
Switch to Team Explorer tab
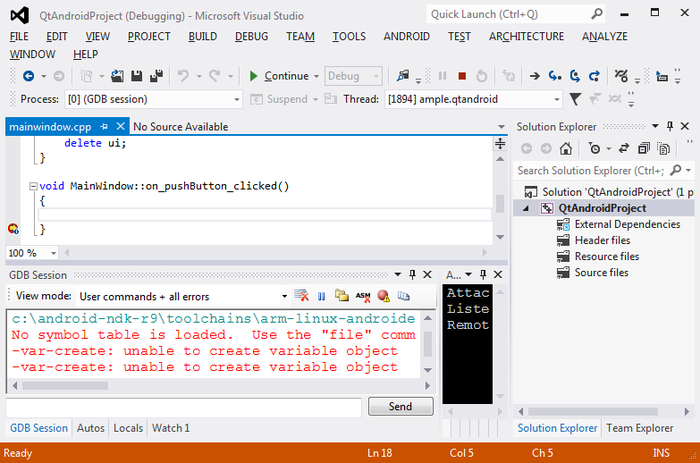639,428
